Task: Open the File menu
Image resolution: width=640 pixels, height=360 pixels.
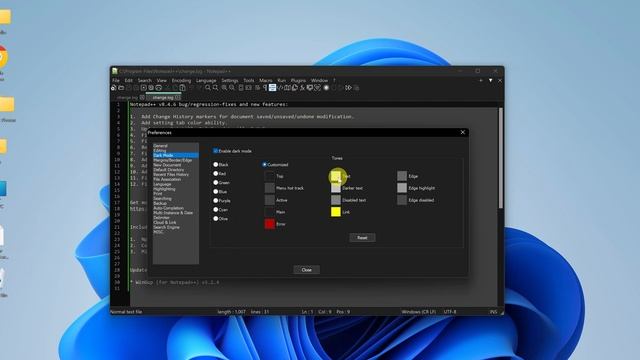Action: (x=116, y=80)
